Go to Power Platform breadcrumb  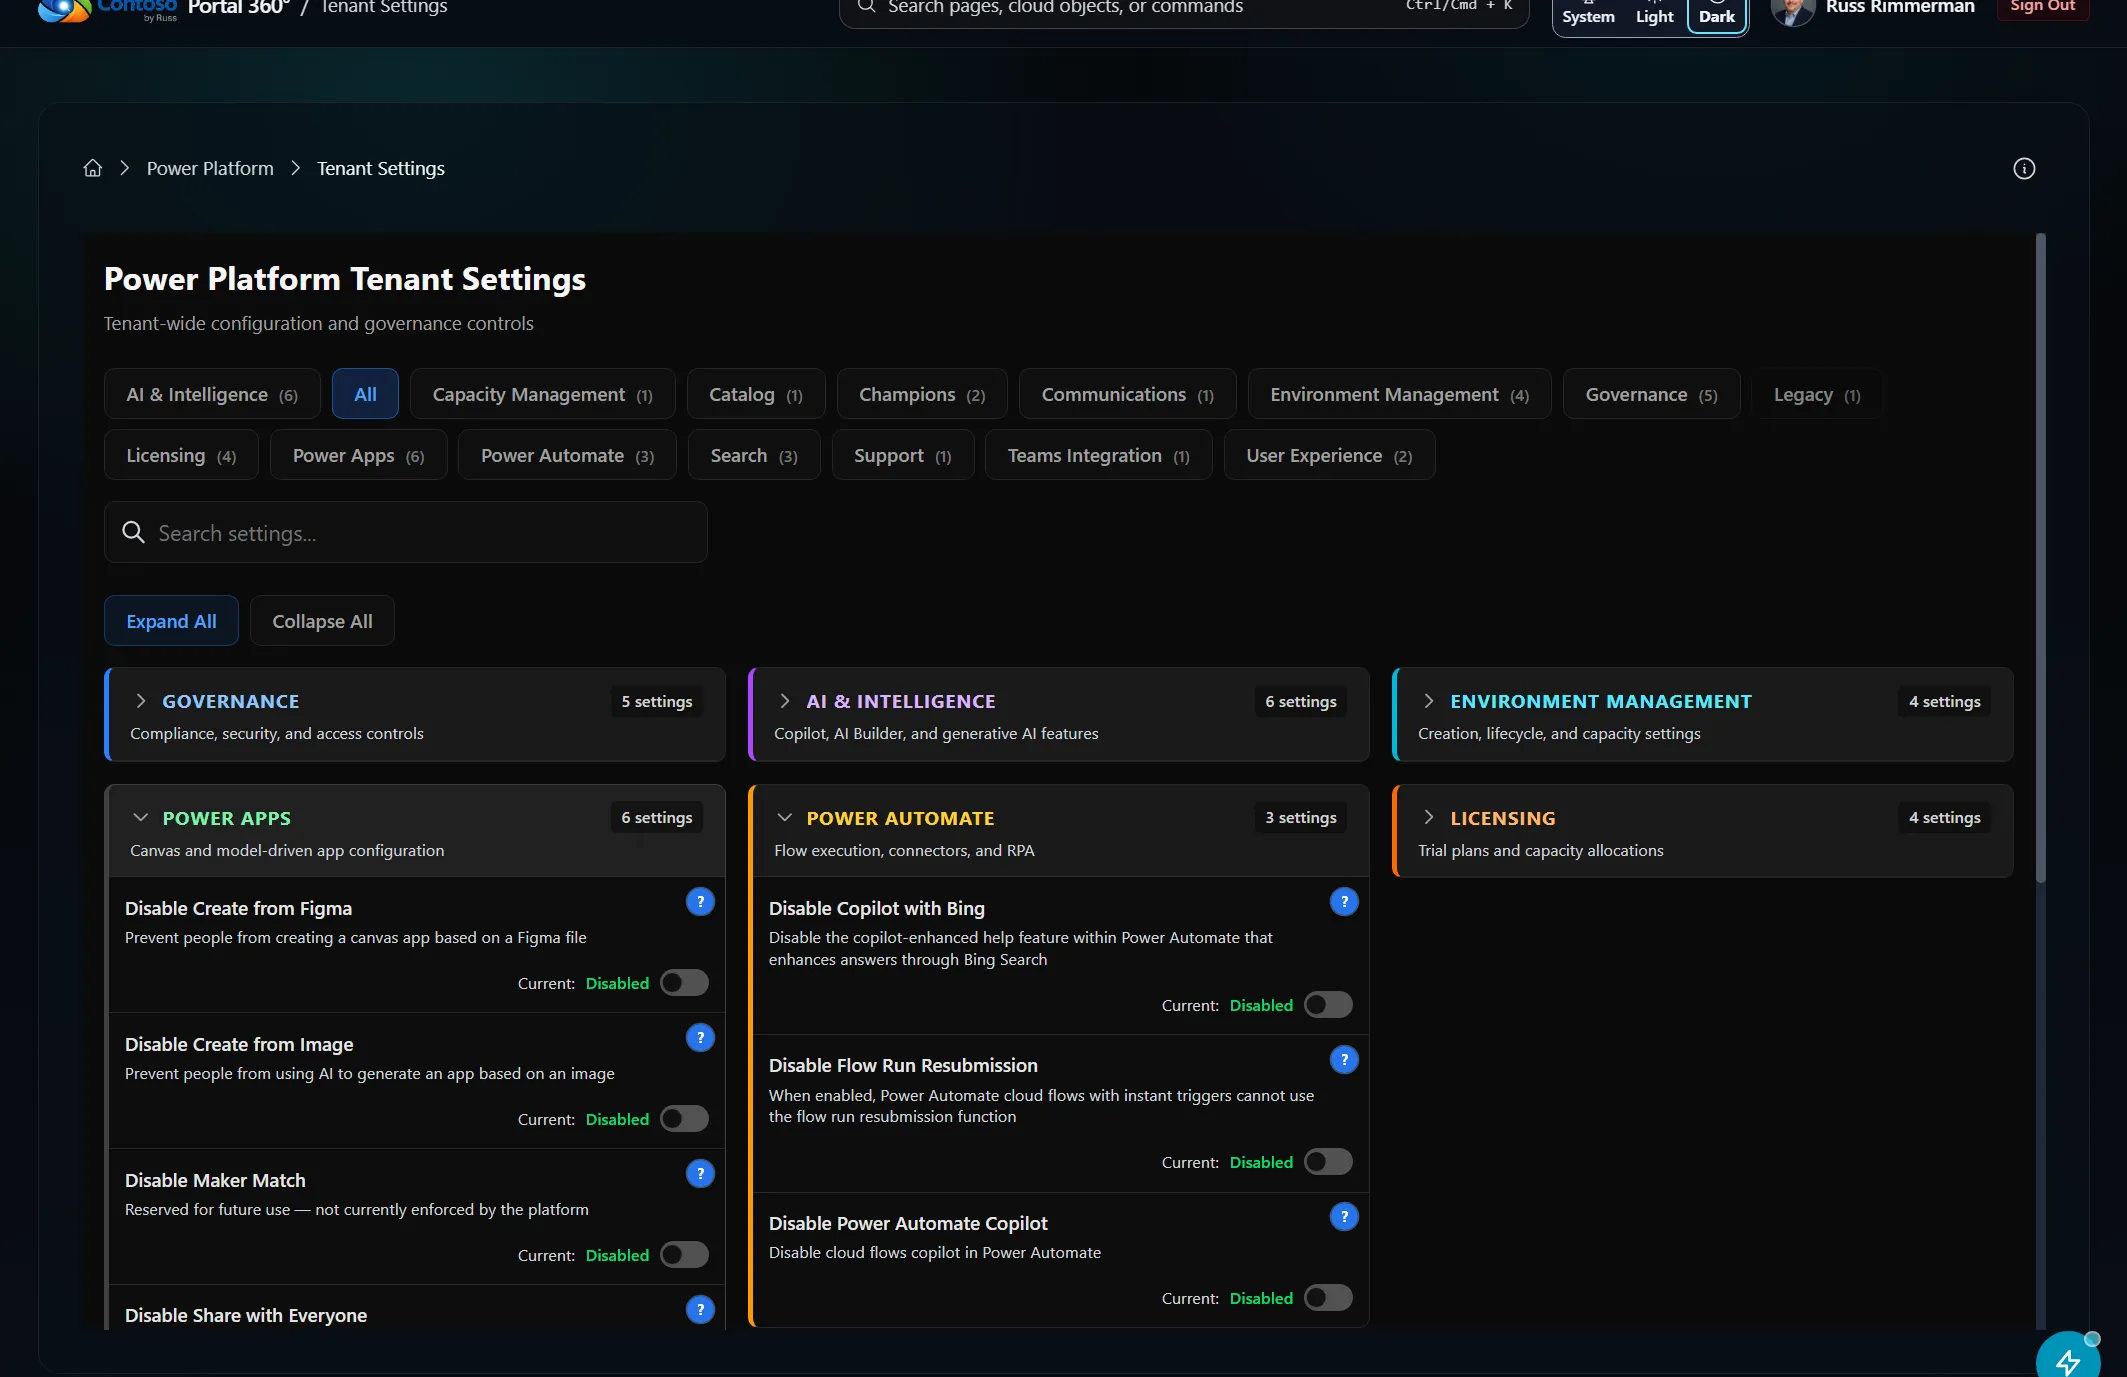click(x=210, y=168)
